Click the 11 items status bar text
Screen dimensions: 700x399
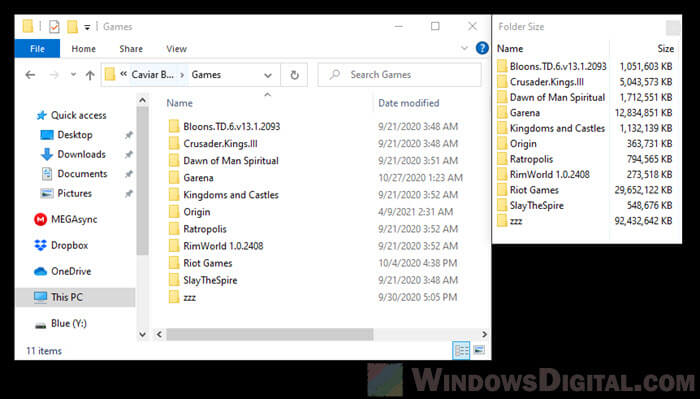44,351
